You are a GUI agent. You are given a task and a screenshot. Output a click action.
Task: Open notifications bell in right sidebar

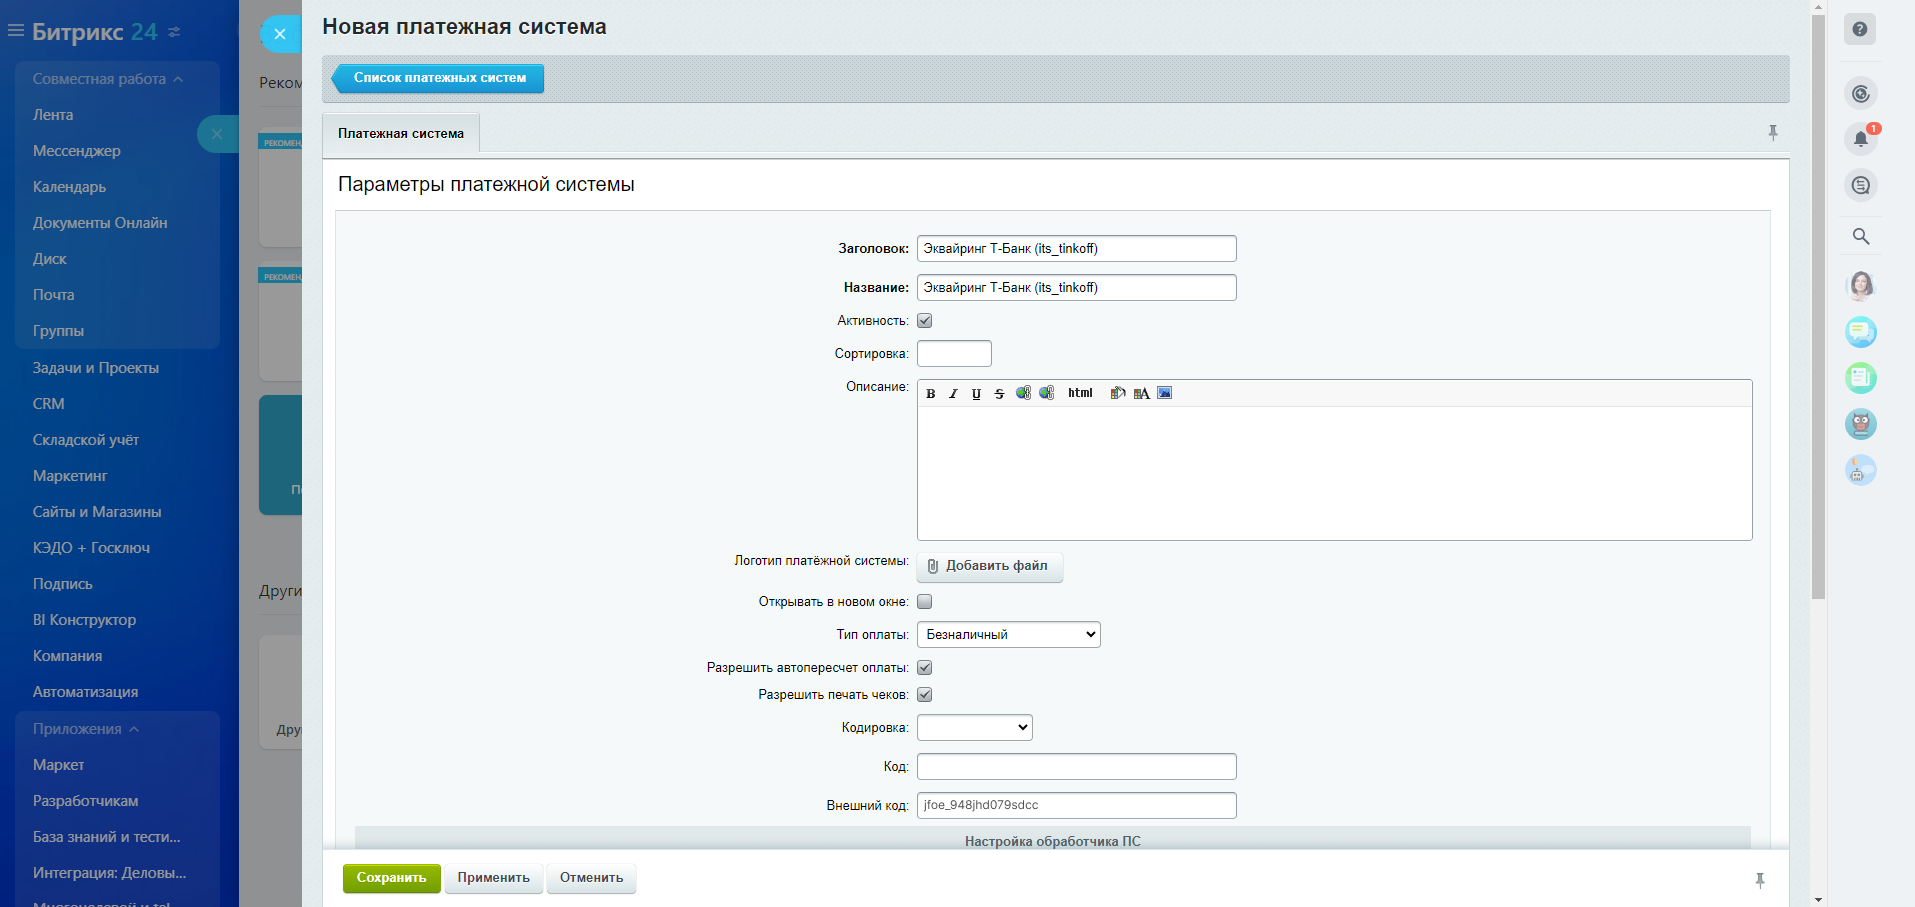1860,139
